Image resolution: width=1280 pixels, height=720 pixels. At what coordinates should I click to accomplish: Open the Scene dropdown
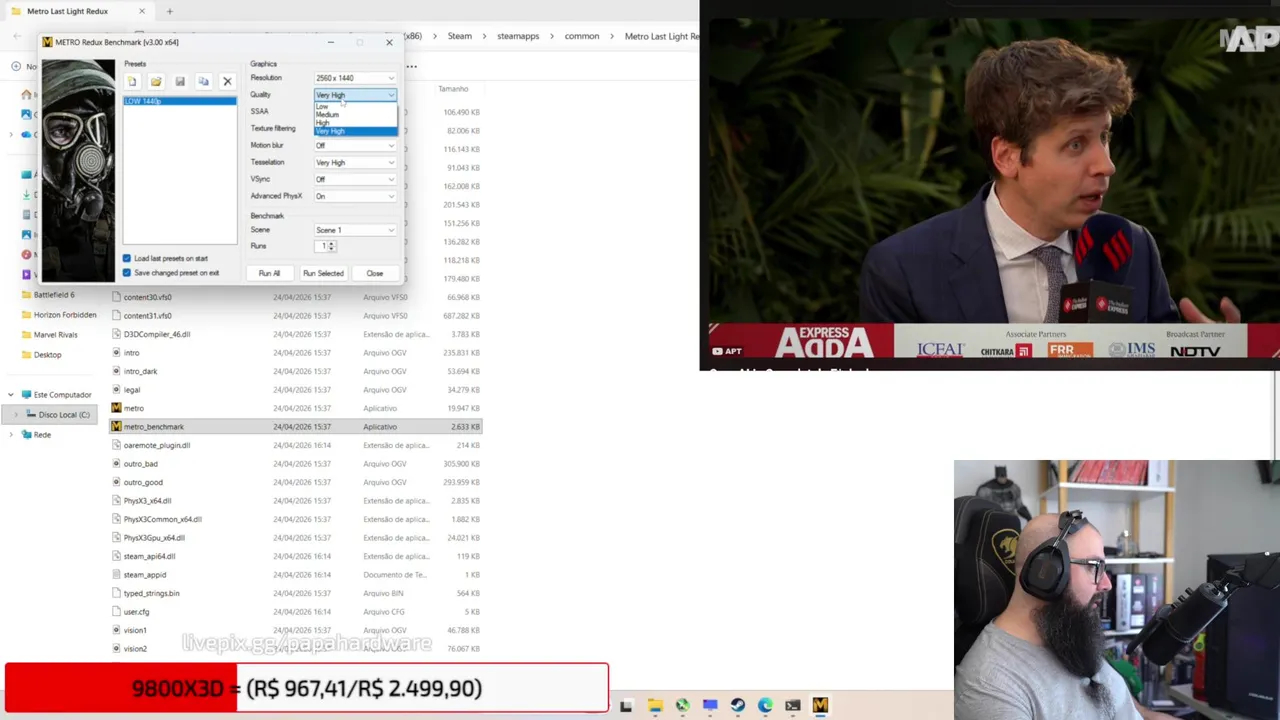[x=355, y=230]
